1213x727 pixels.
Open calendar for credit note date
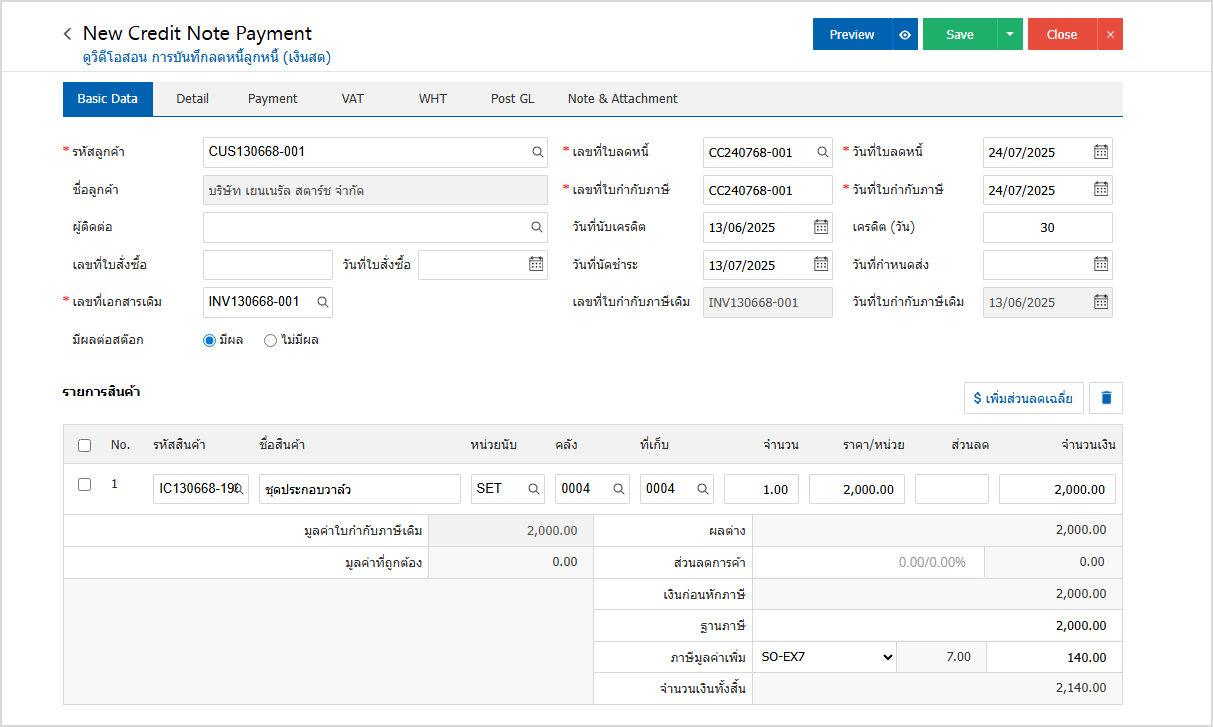pyautogui.click(x=1100, y=152)
